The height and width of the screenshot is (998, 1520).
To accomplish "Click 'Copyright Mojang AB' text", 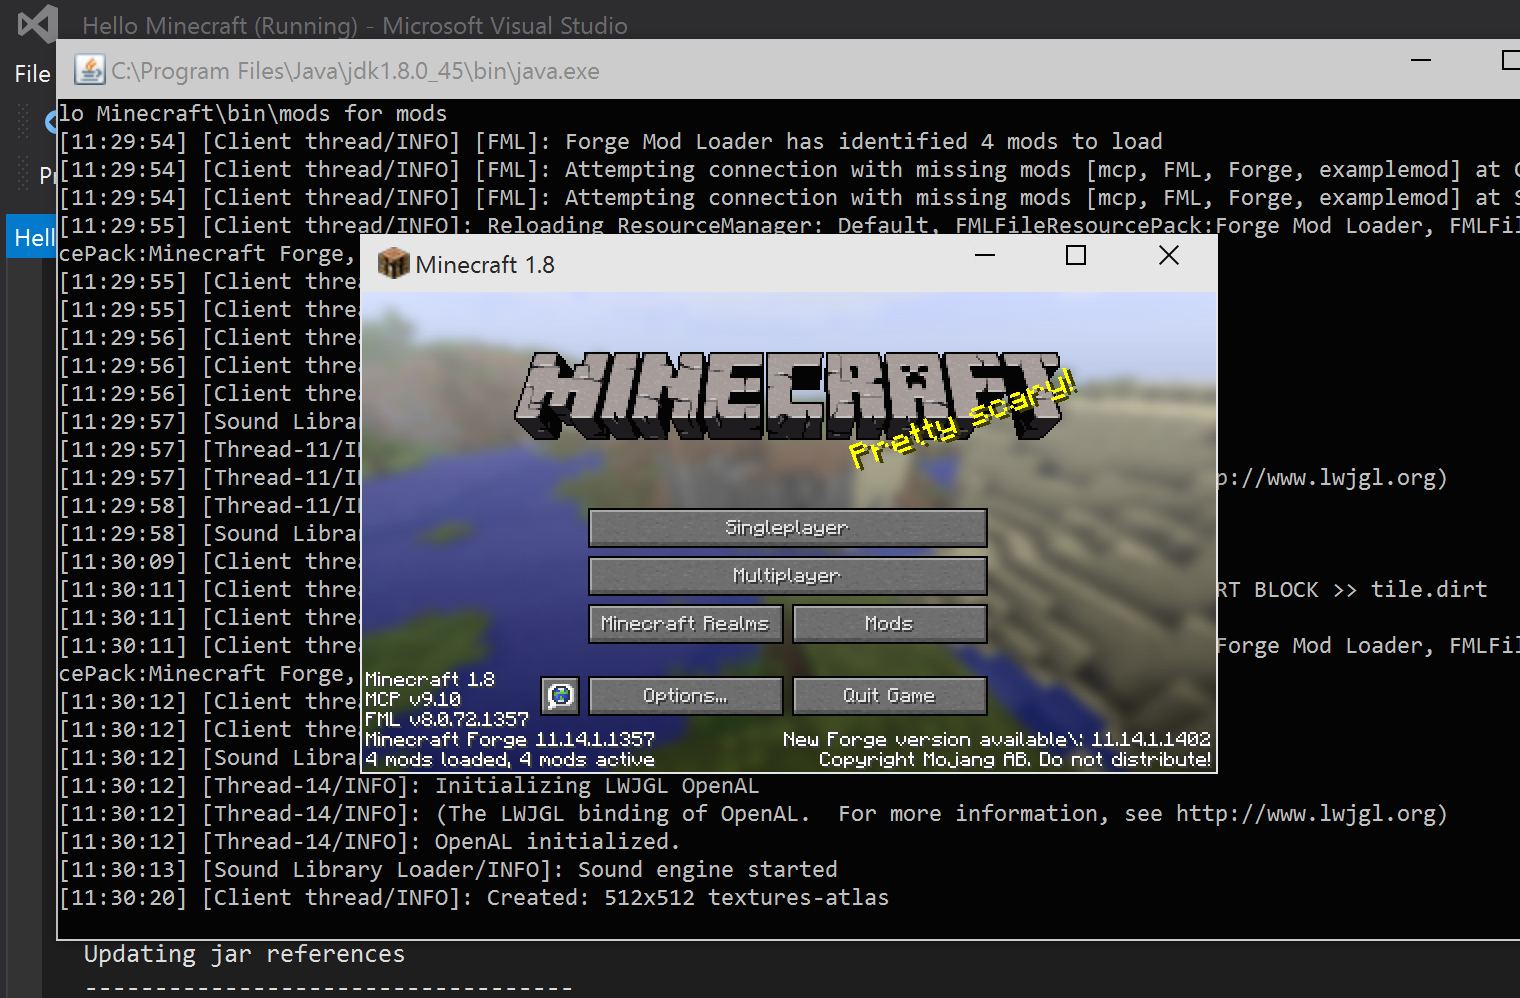I will (x=1014, y=759).
